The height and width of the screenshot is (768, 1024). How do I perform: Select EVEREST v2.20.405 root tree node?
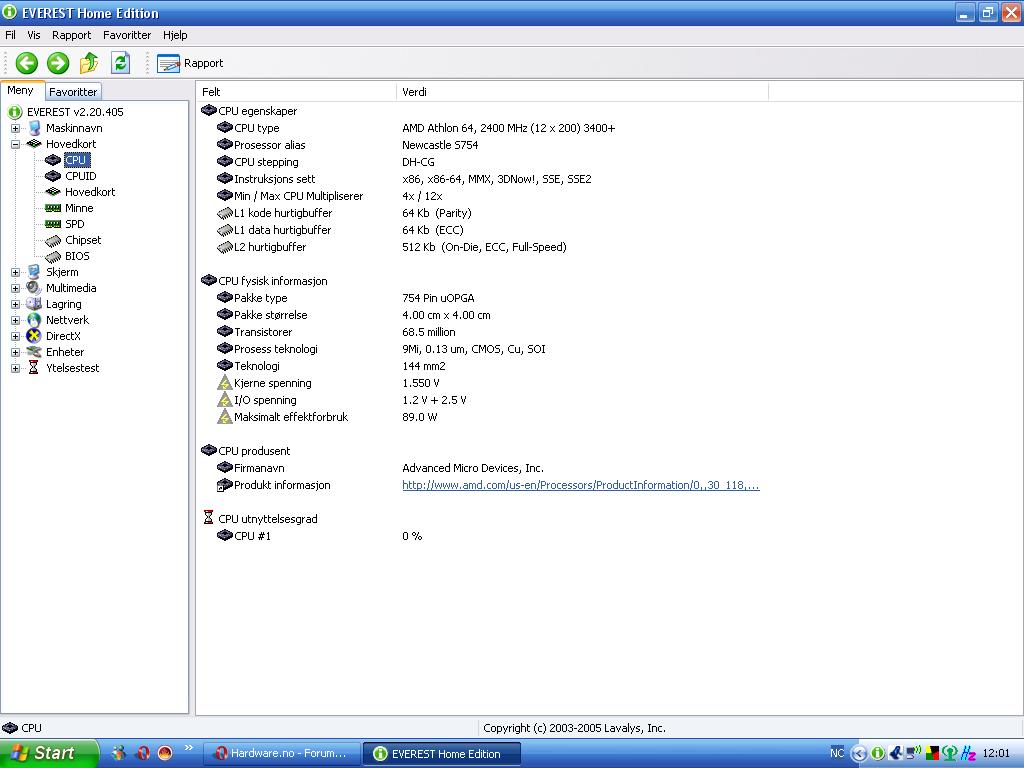click(x=75, y=112)
